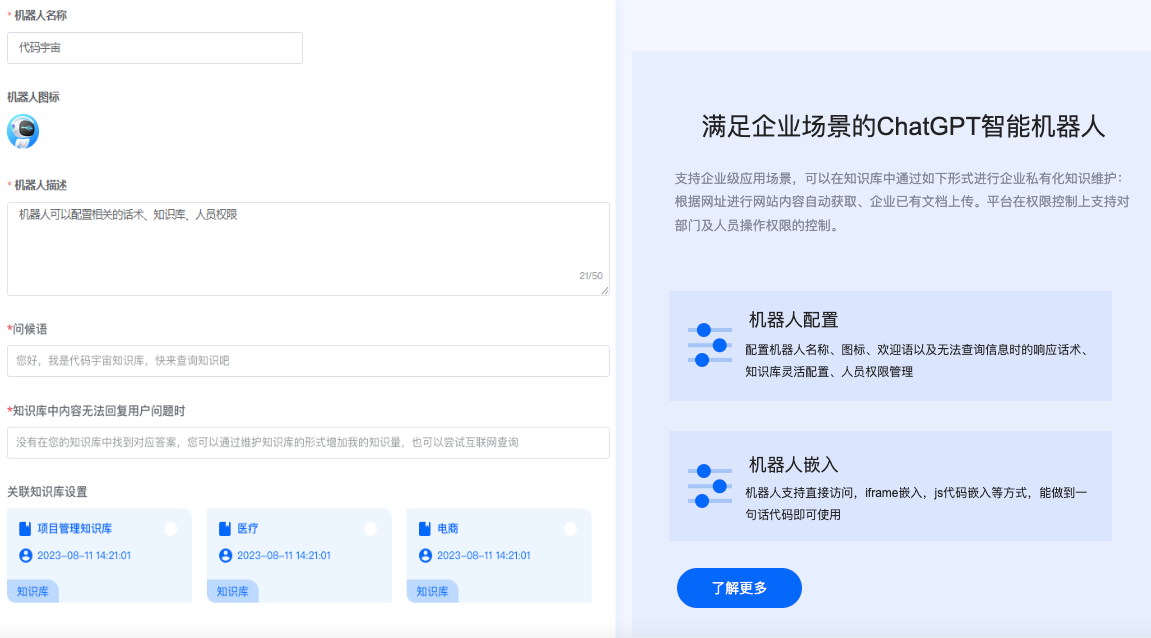
Task: Click the 知识库 tag on 医疗 card
Action: pyautogui.click(x=233, y=591)
